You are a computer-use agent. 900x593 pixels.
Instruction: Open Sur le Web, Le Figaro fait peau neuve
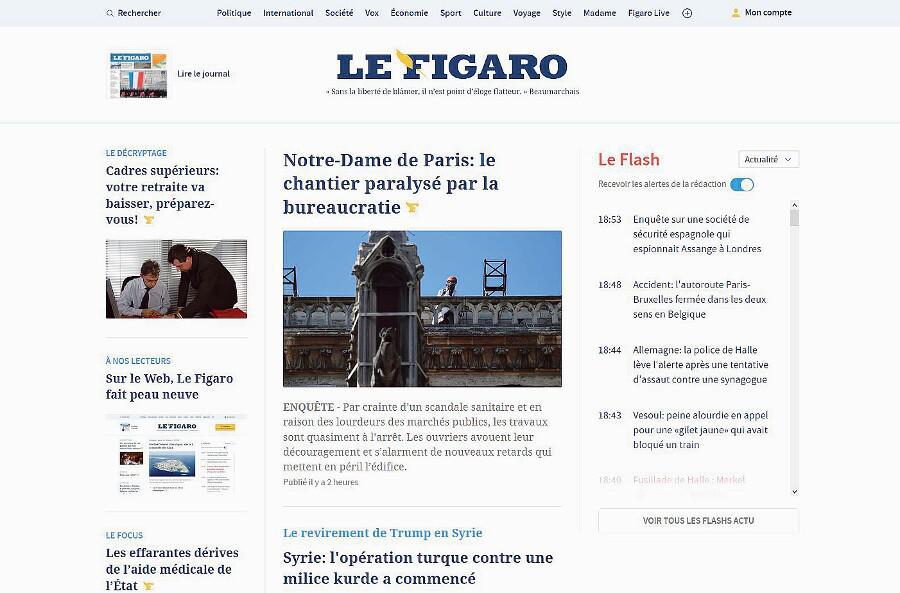pos(169,386)
